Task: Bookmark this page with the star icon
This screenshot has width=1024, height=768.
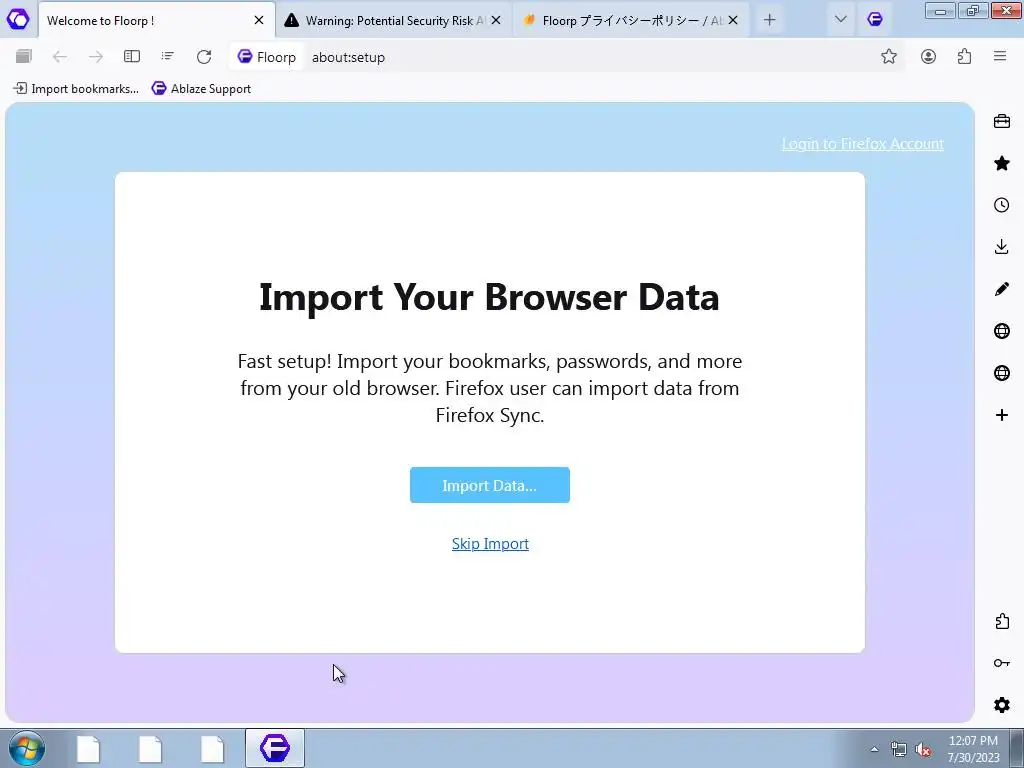Action: coord(889,57)
